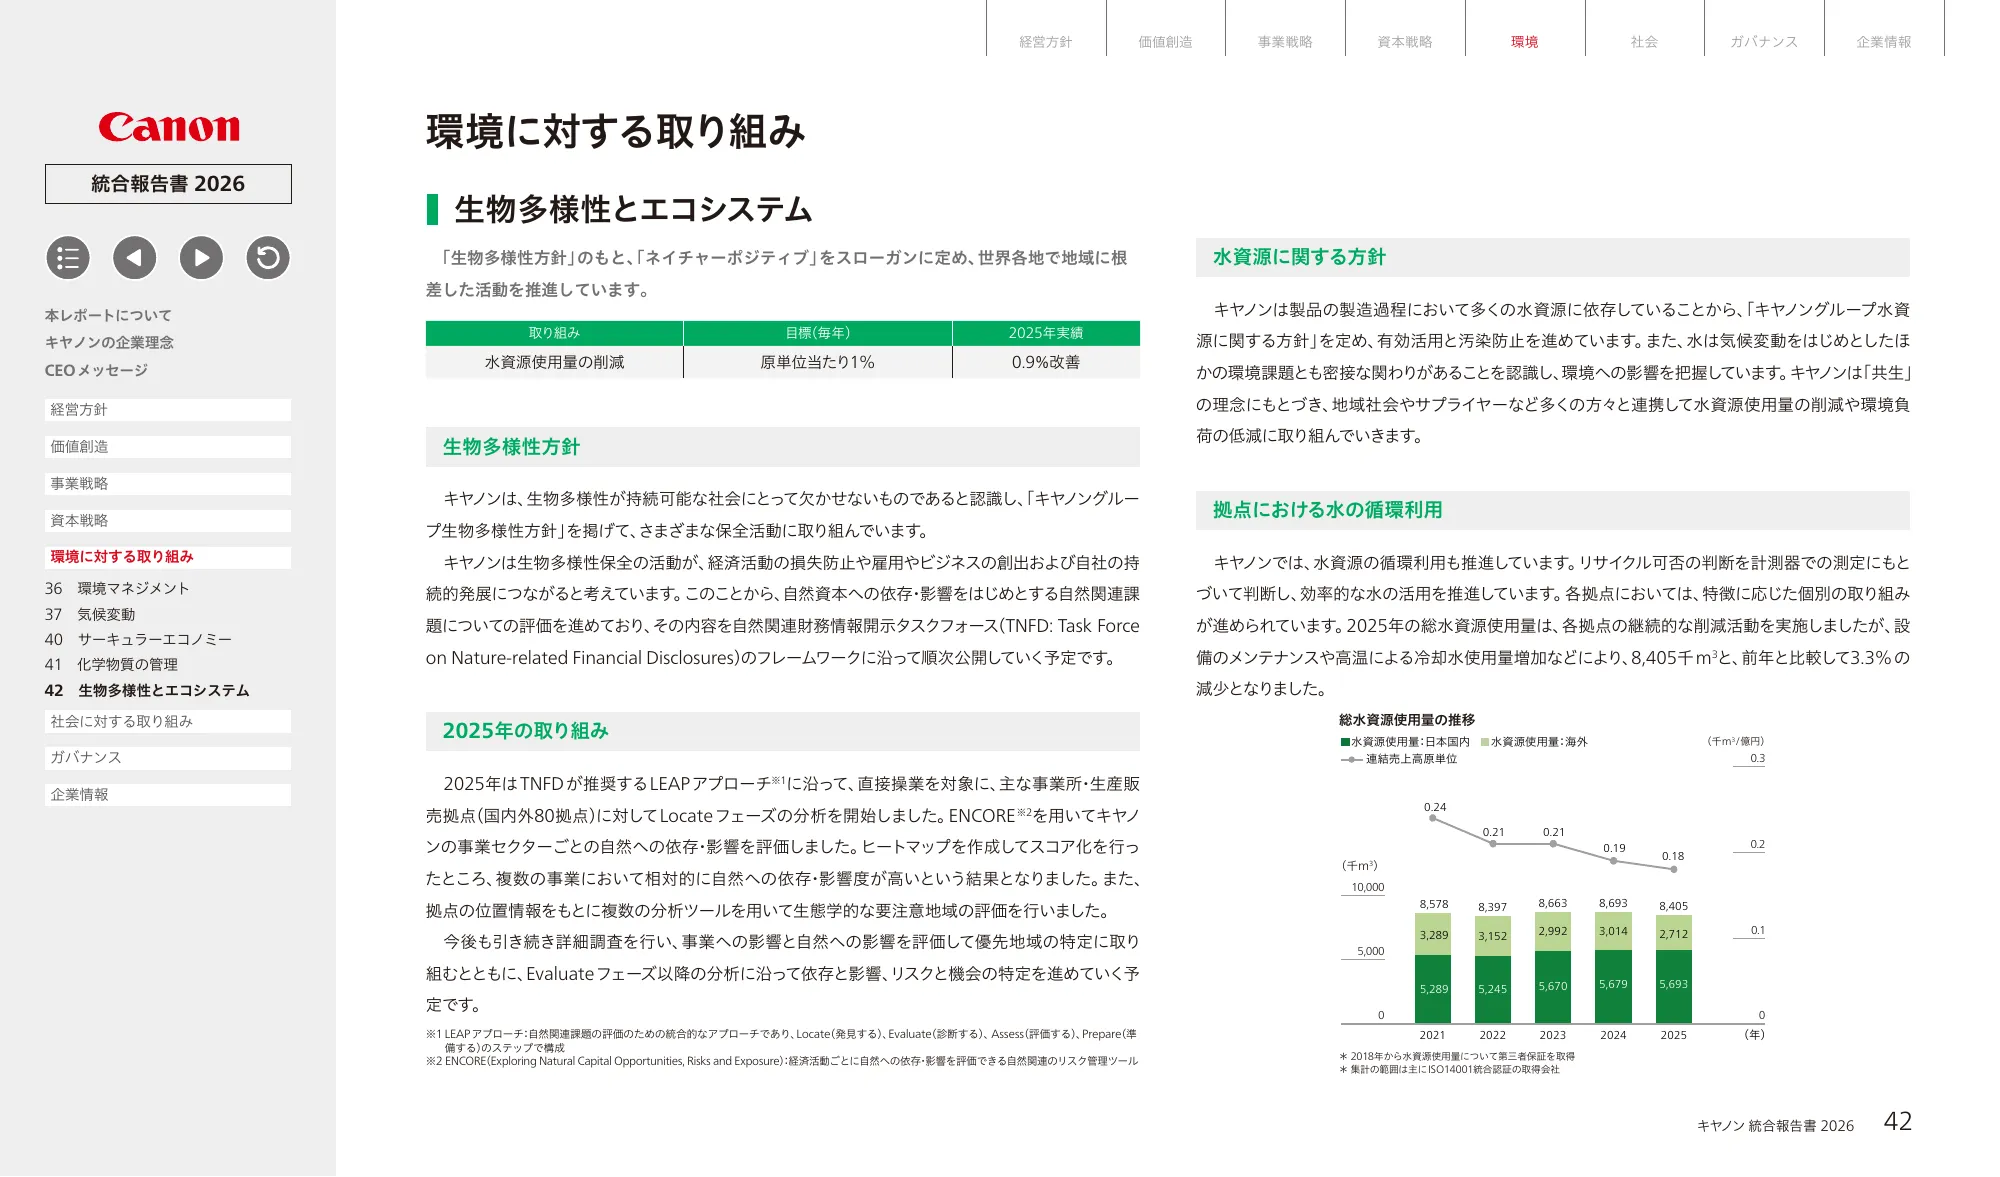The height and width of the screenshot is (1177, 2000).
Task: Go to previous page arrow icon
Action: point(135,258)
